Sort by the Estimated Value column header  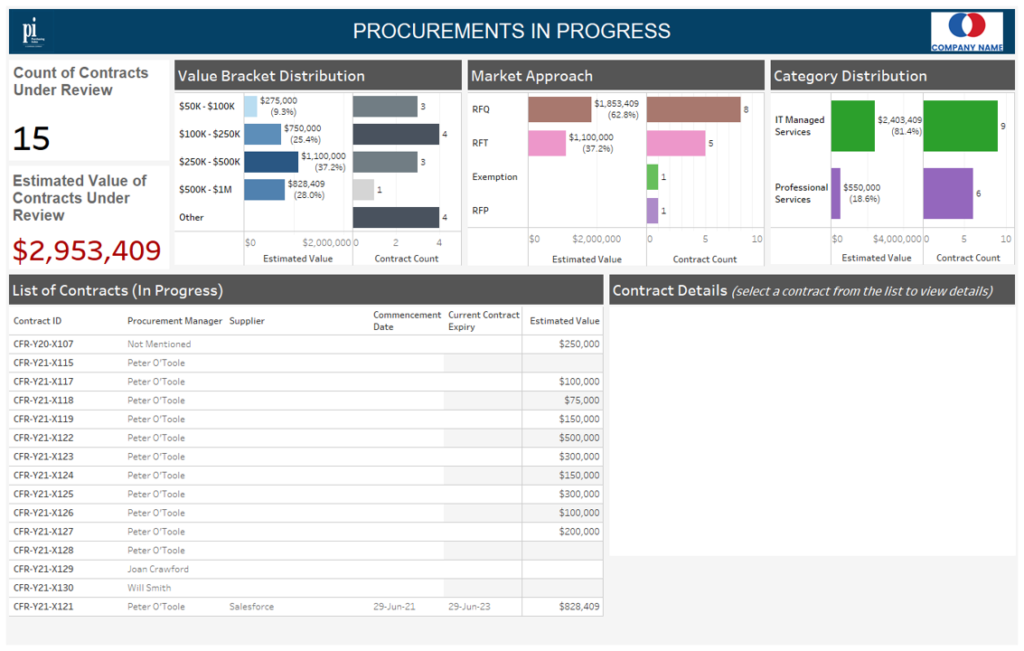(x=563, y=320)
